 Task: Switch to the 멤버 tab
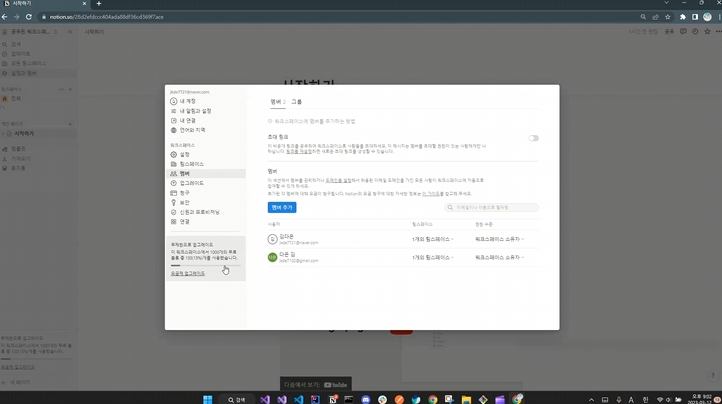click(278, 102)
